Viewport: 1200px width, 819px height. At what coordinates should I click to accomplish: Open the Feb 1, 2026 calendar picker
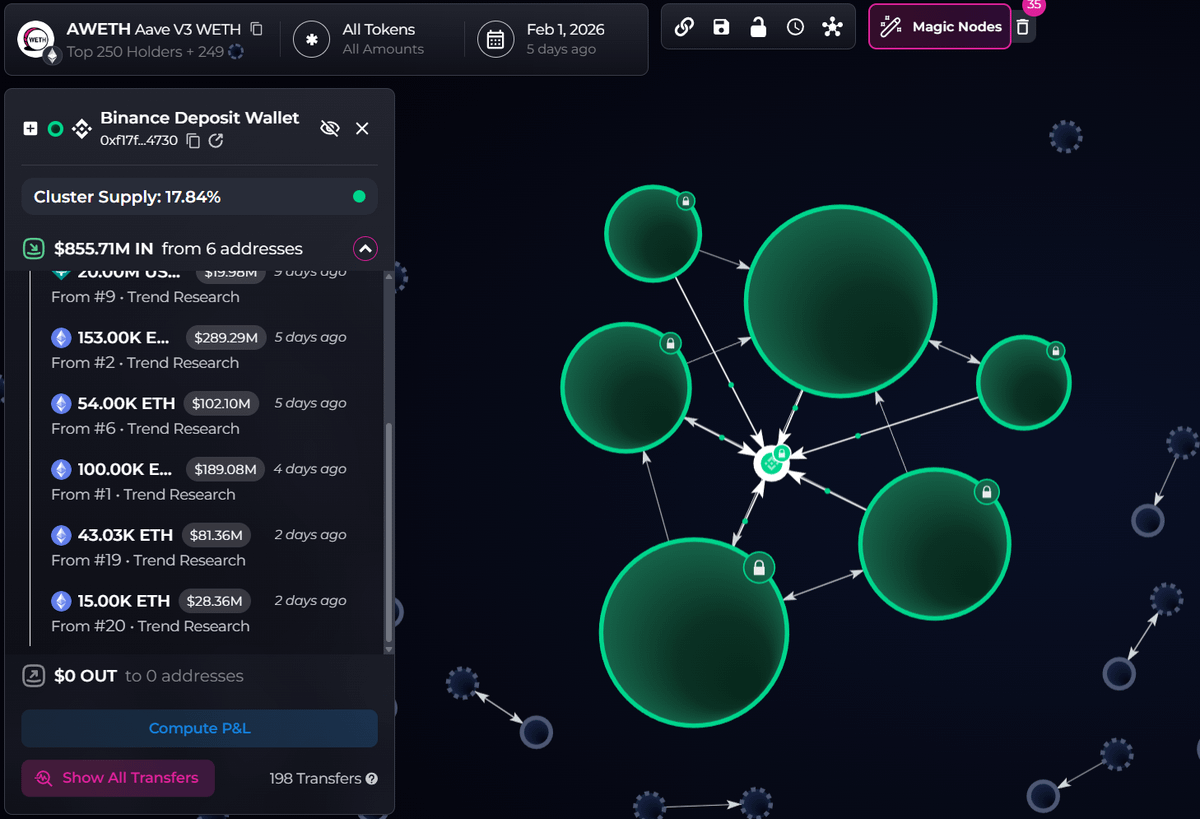[x=495, y=39]
